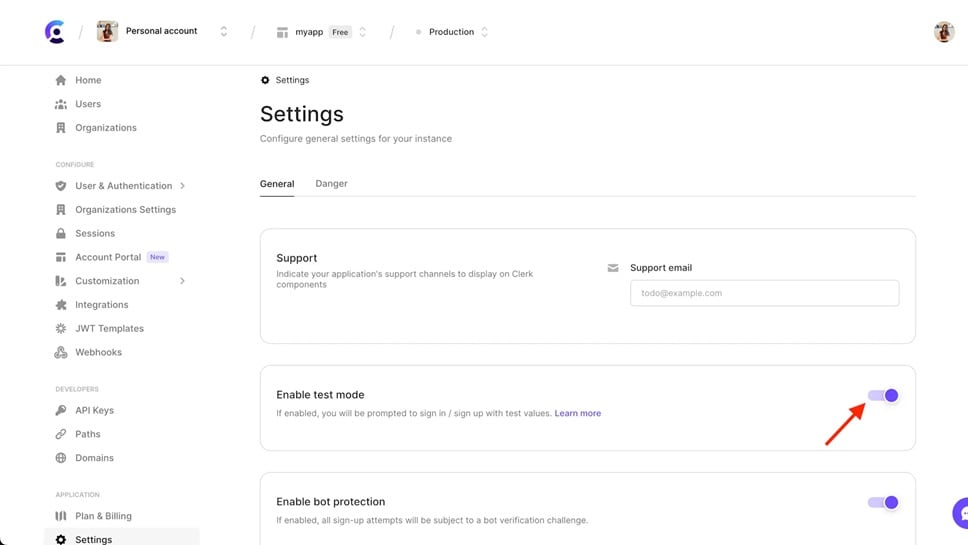Click the Production environment label
The width and height of the screenshot is (968, 545).
tap(451, 32)
